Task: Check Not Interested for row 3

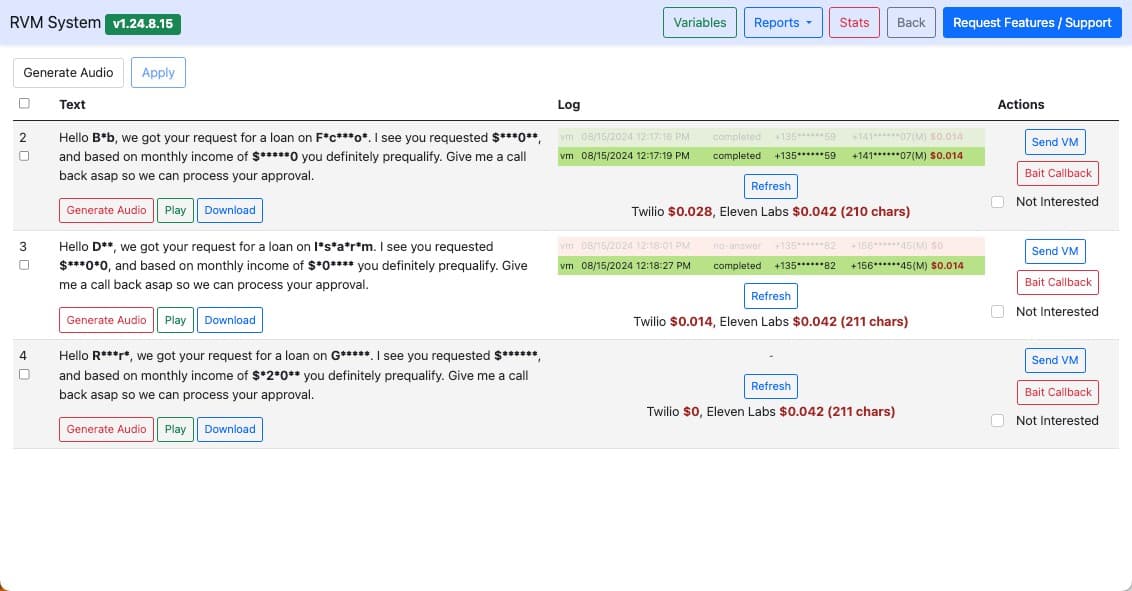Action: click(998, 312)
